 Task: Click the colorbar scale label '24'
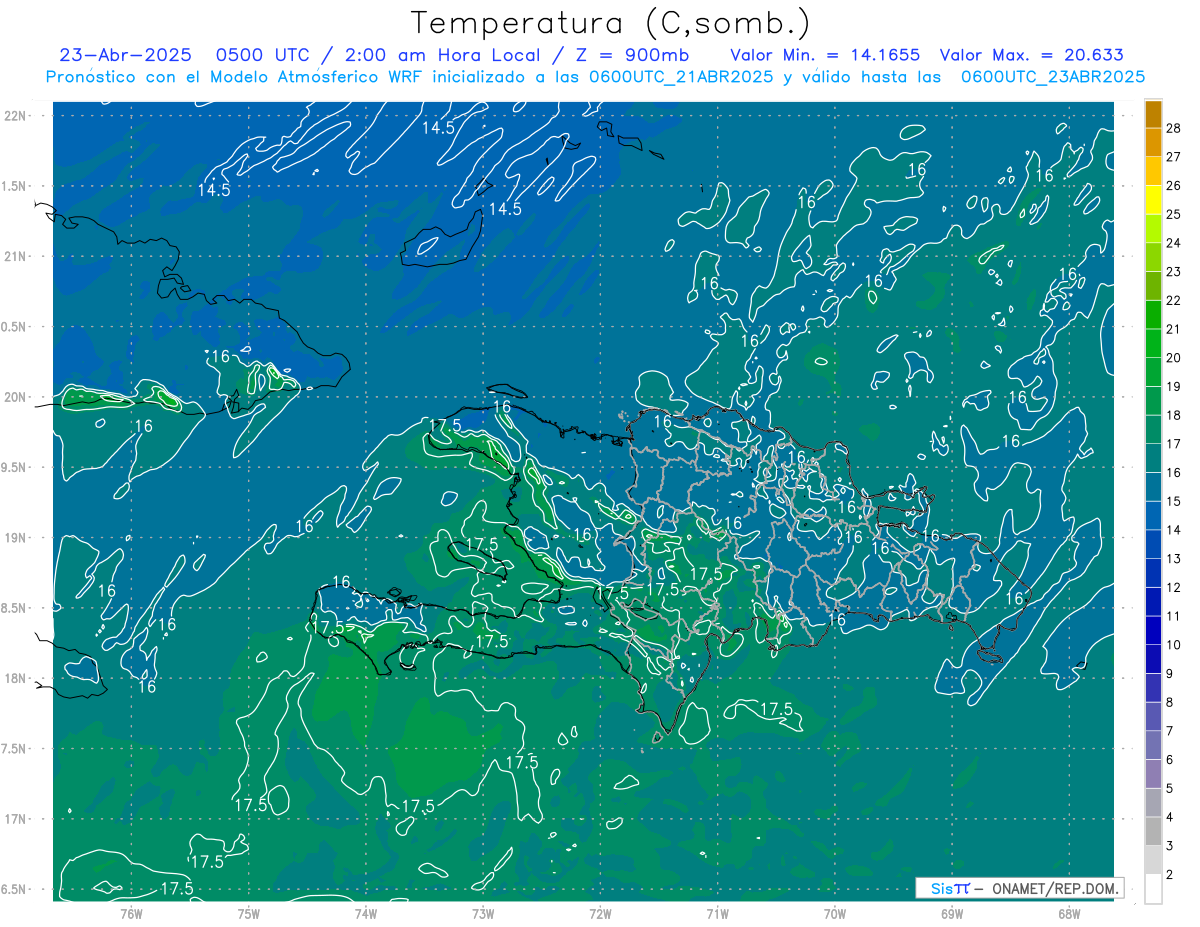click(1174, 243)
